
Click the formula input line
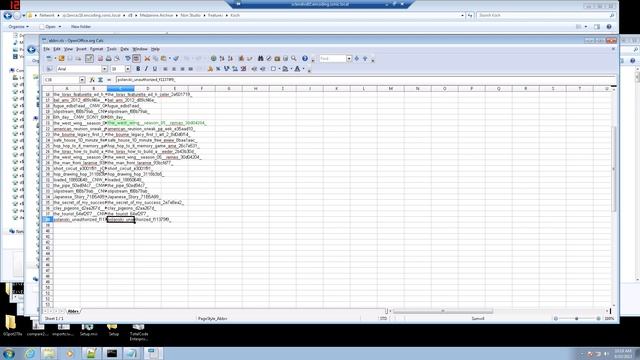[365, 80]
